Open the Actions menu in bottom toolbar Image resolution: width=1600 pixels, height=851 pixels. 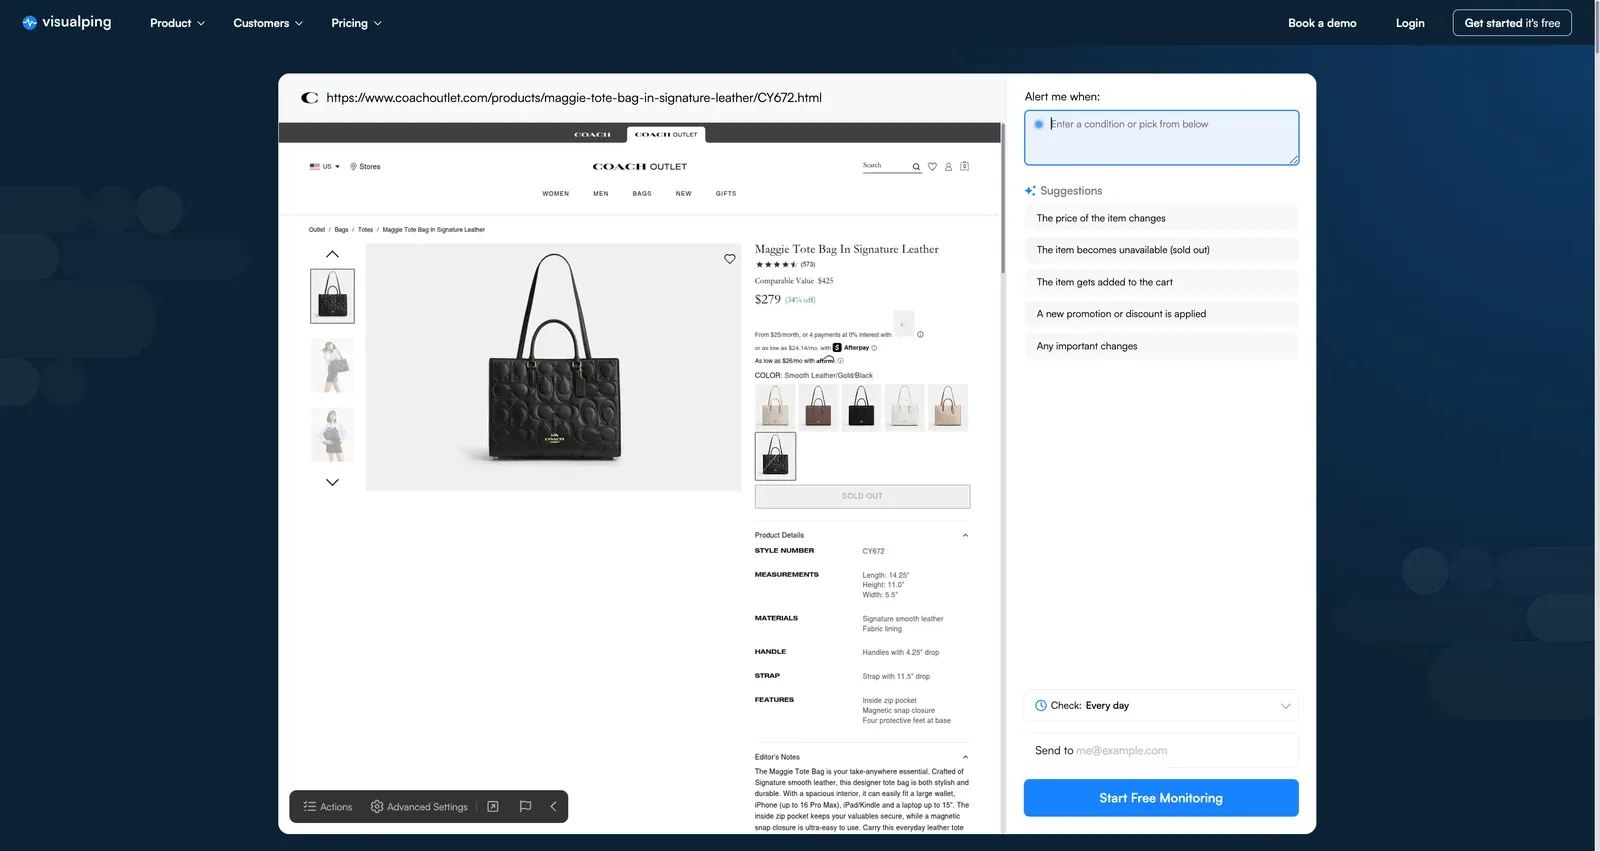point(328,807)
